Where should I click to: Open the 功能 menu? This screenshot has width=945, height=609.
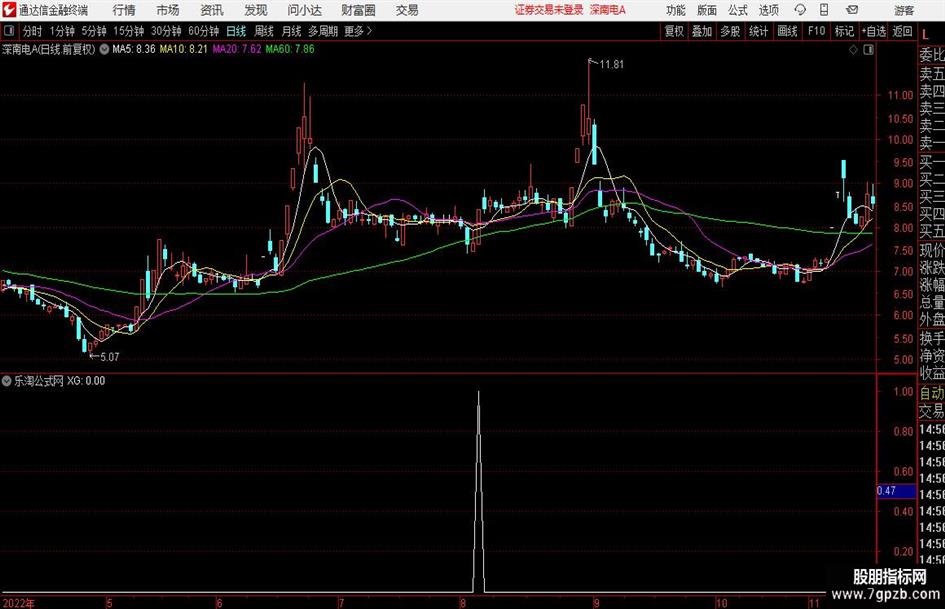(x=676, y=10)
